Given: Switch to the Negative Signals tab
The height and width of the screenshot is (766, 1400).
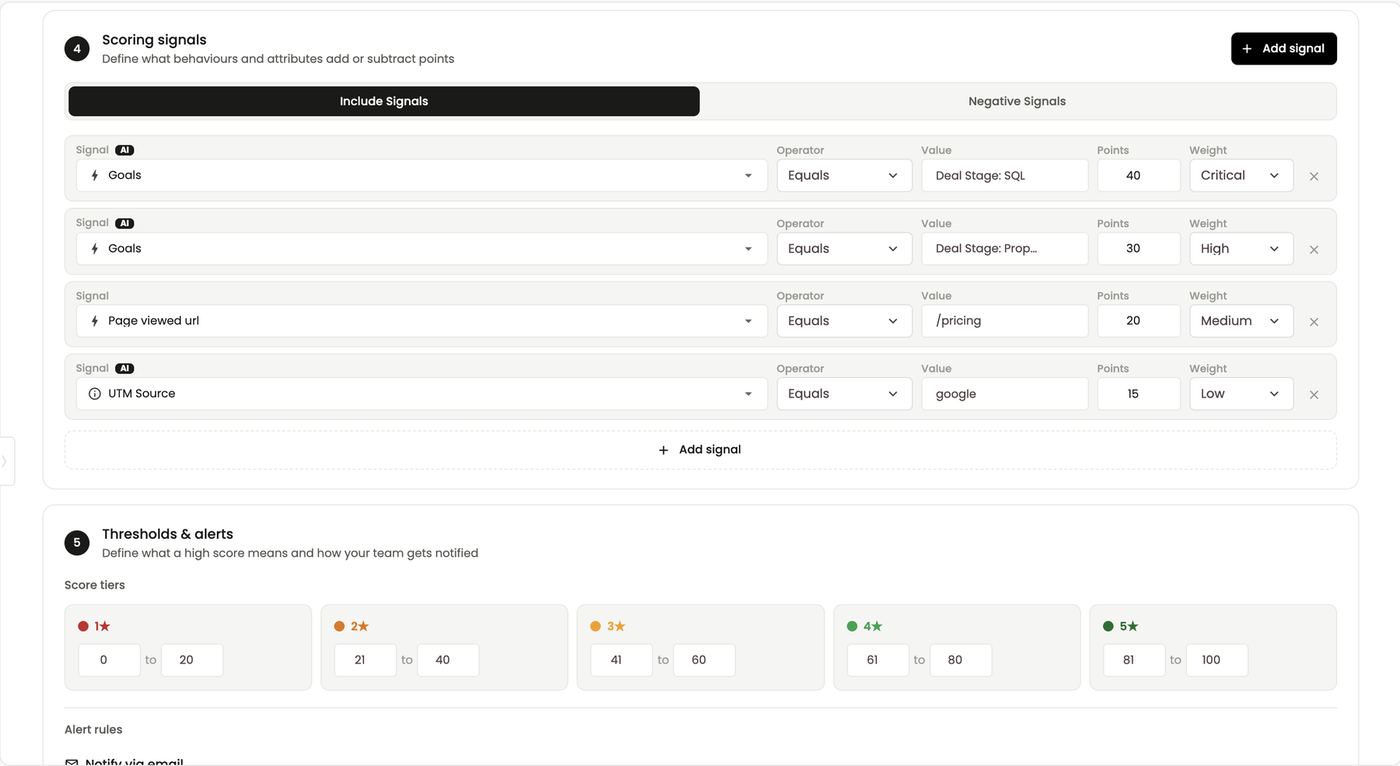Looking at the screenshot, I should click(1017, 101).
